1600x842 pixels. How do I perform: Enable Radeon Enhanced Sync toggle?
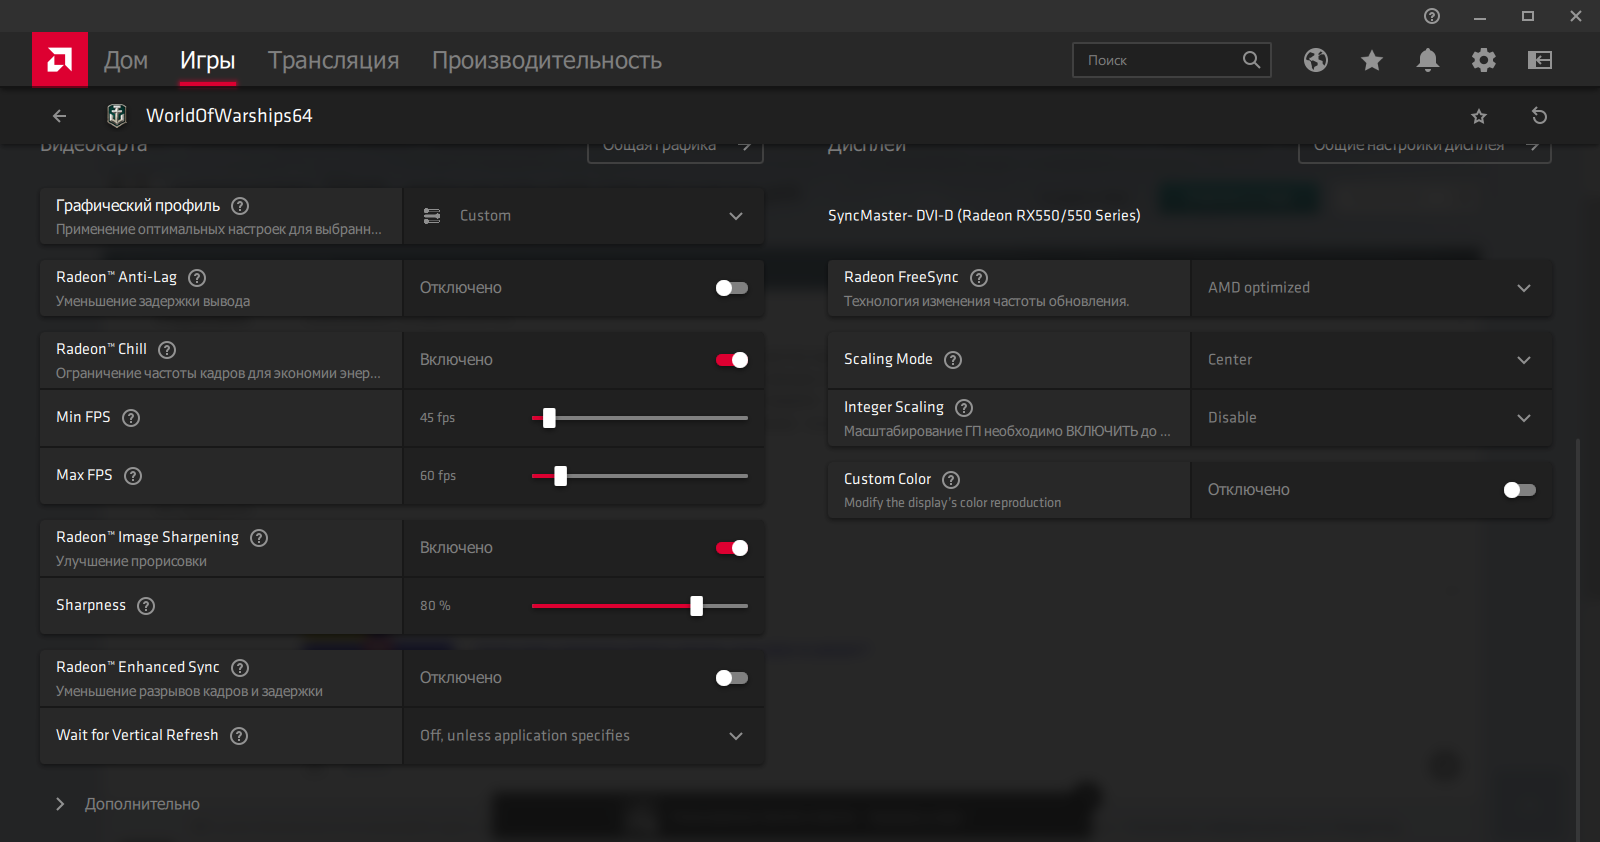732,678
